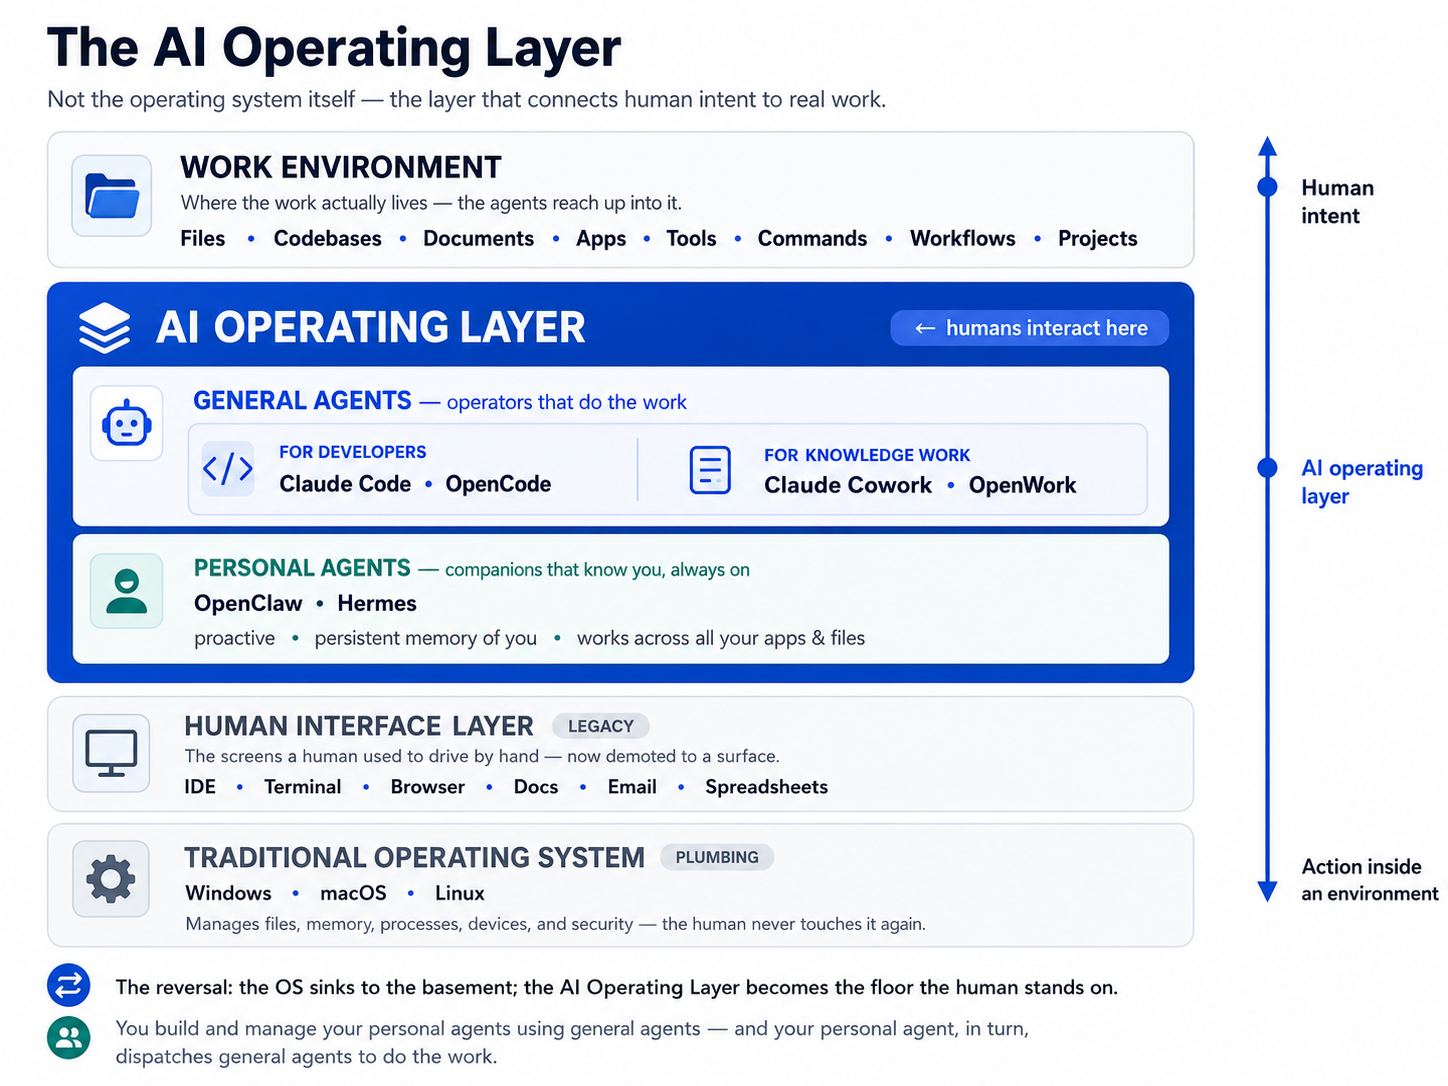The image size is (1448, 1086).
Task: Select the code brackets icon For Developers
Action: click(228, 468)
